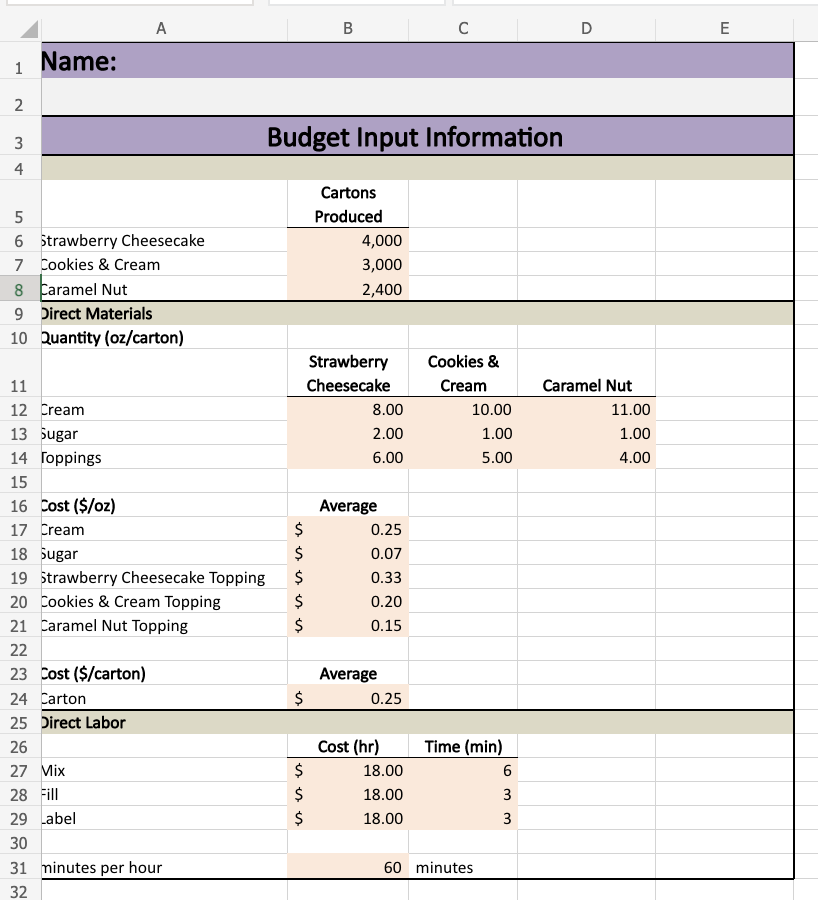
Task: Click the minutes per hour value 60
Action: point(347,867)
